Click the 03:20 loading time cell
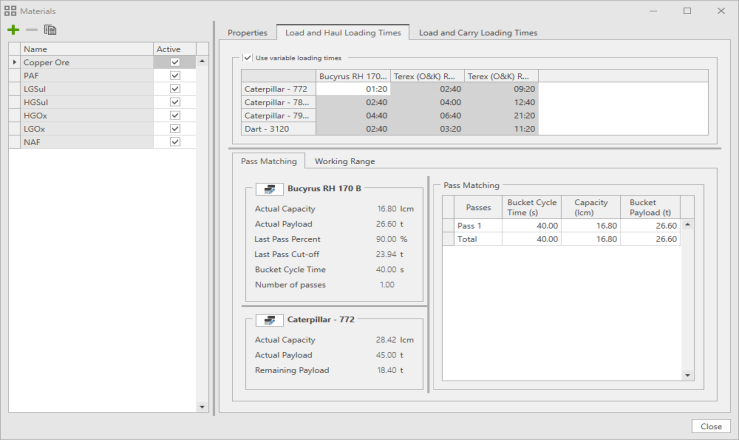Image resolution: width=739 pixels, height=440 pixels. [427, 129]
